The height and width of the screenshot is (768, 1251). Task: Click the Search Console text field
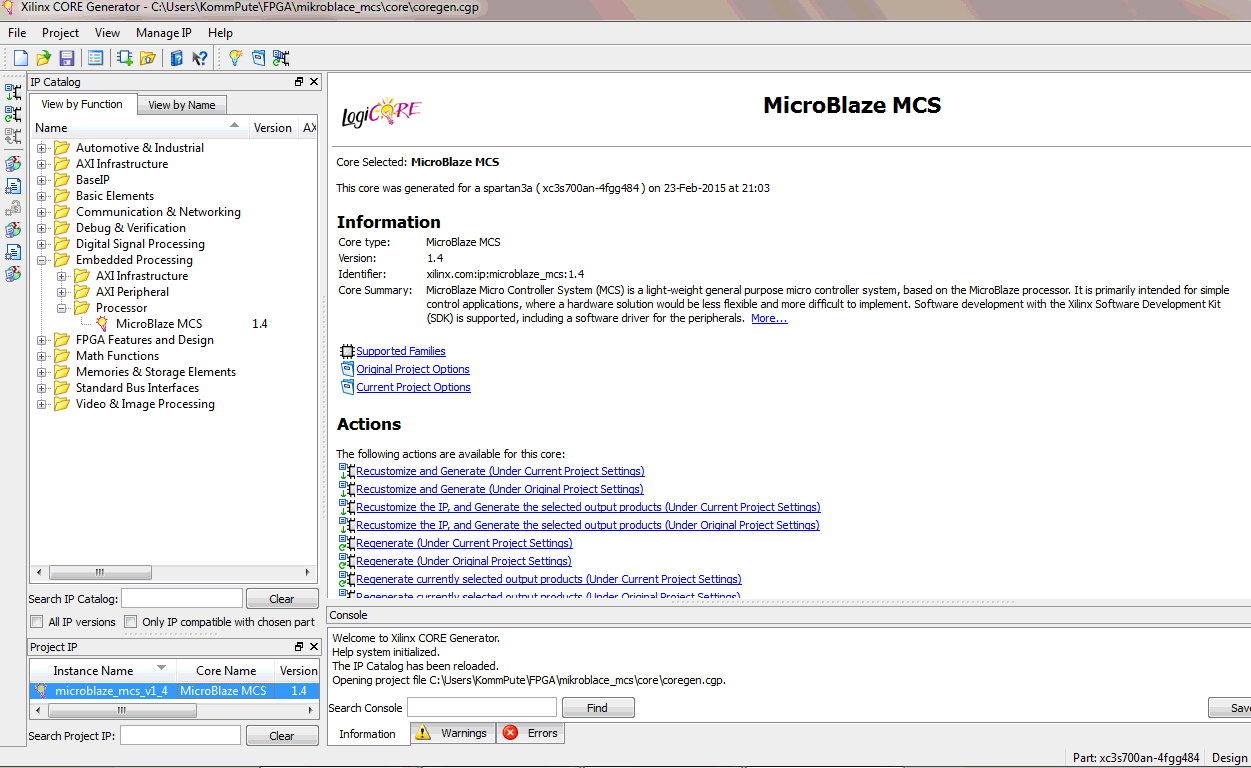(x=481, y=708)
